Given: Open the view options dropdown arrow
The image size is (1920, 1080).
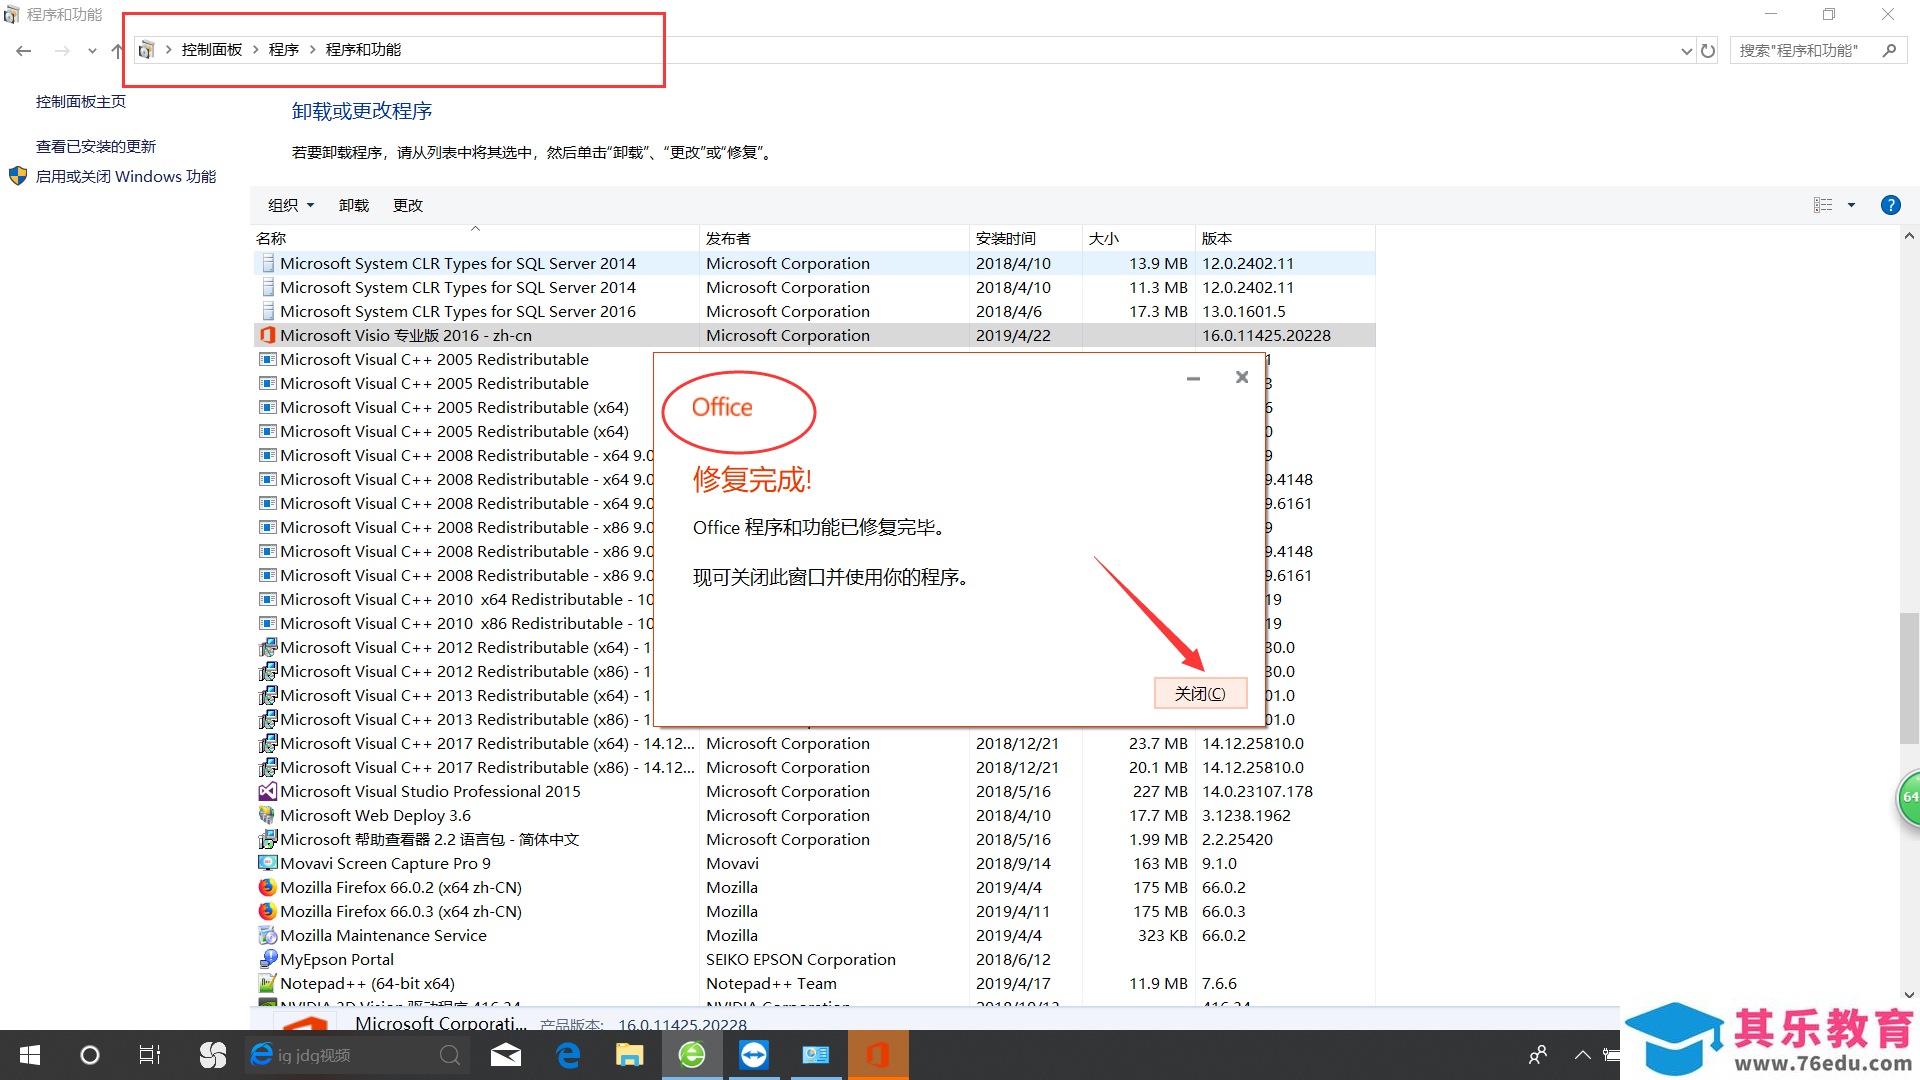Looking at the screenshot, I should pos(1851,205).
